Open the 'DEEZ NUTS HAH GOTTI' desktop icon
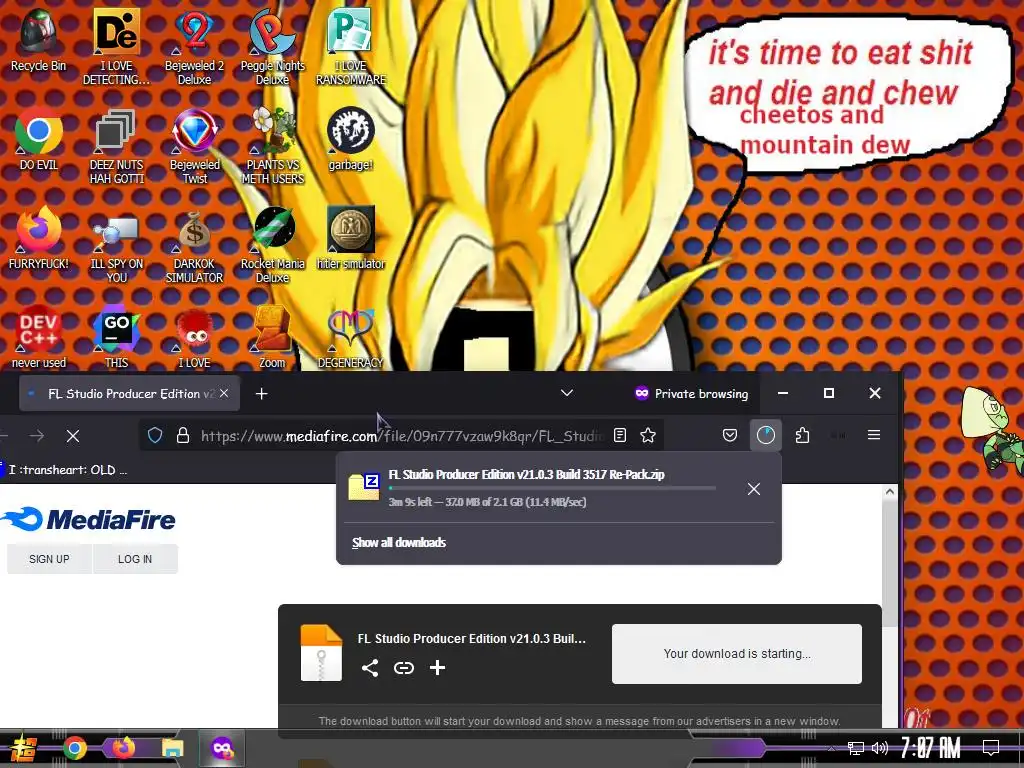The image size is (1024, 768). (116, 146)
